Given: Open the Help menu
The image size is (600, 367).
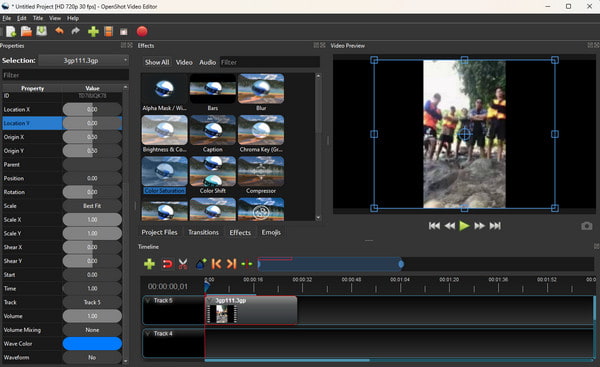Looking at the screenshot, I should coord(73,18).
